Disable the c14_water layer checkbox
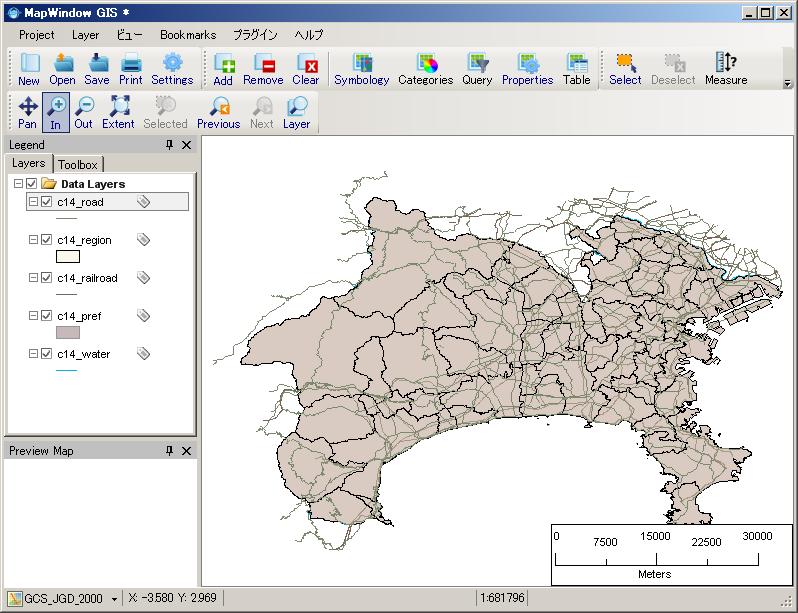Image resolution: width=798 pixels, height=613 pixels. pyautogui.click(x=46, y=354)
